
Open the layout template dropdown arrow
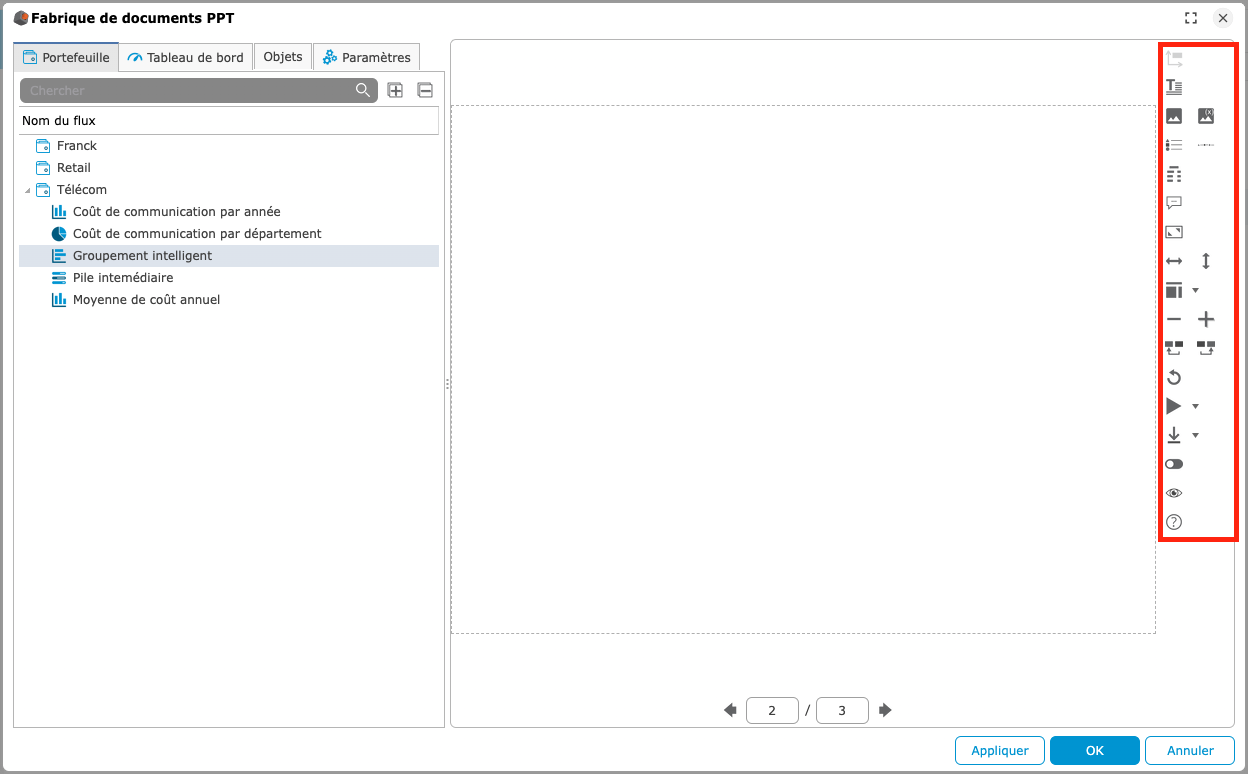(x=1196, y=291)
